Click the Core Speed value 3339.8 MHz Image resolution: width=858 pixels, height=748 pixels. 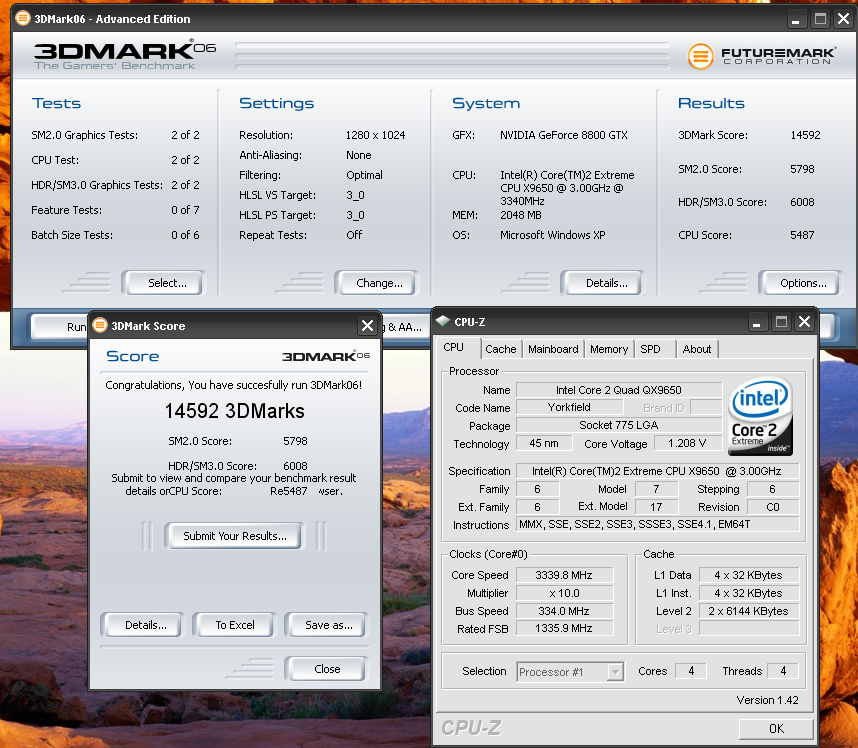click(x=564, y=575)
